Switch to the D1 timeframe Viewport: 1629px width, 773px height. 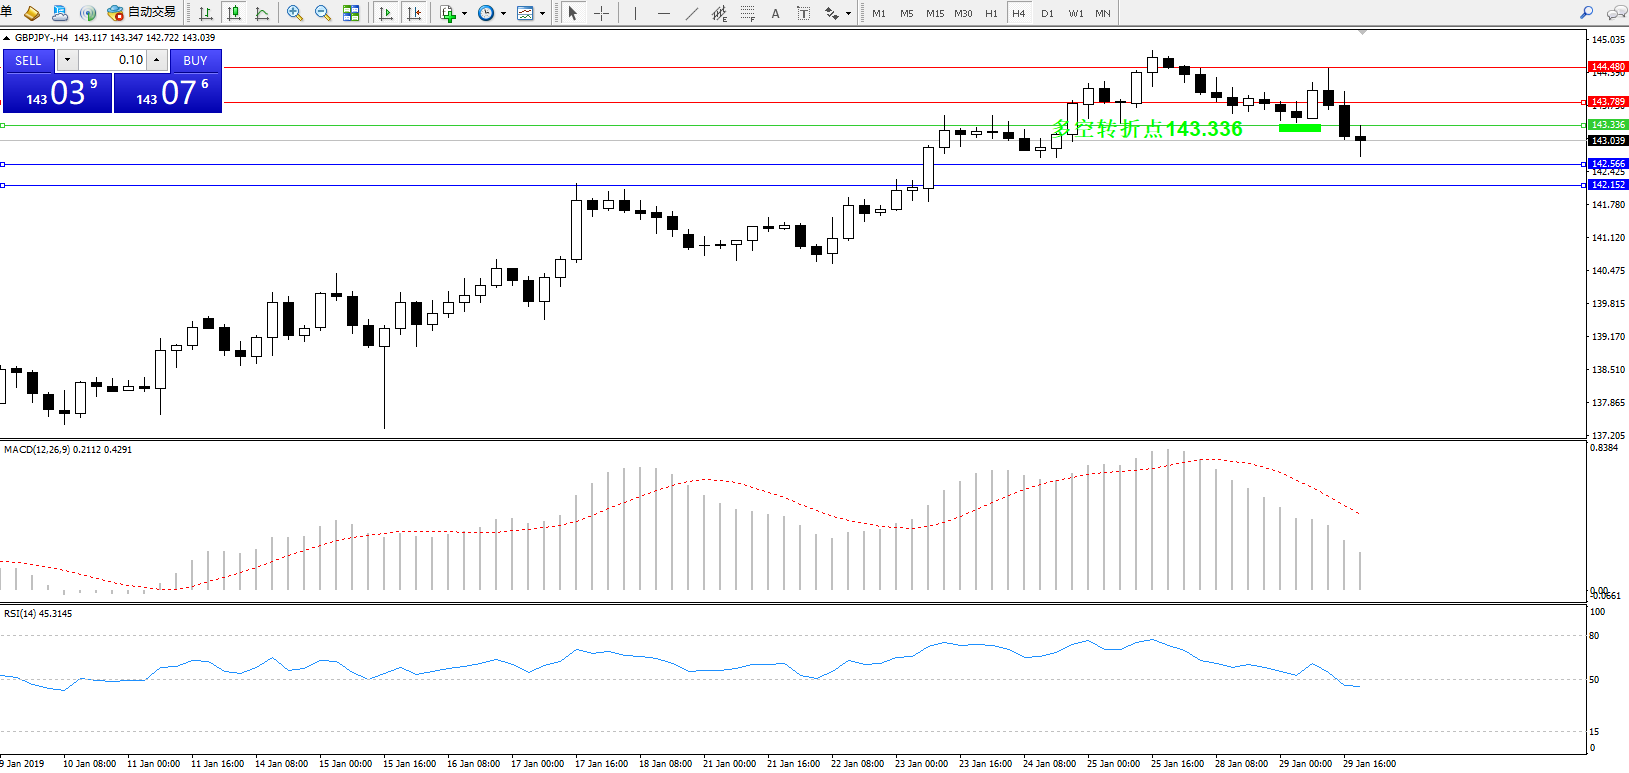(1047, 13)
